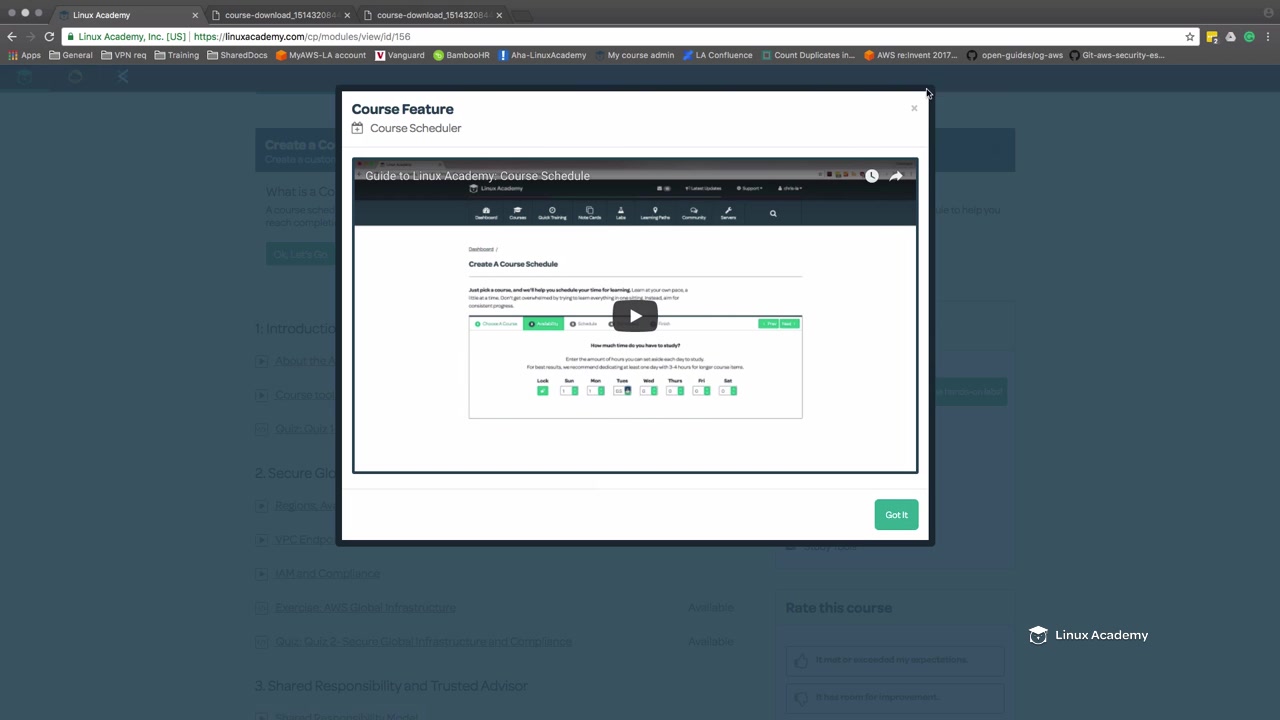This screenshot has height=720, width=1280.
Task: Click the yellow extension icon in toolbar
Action: click(x=1212, y=36)
